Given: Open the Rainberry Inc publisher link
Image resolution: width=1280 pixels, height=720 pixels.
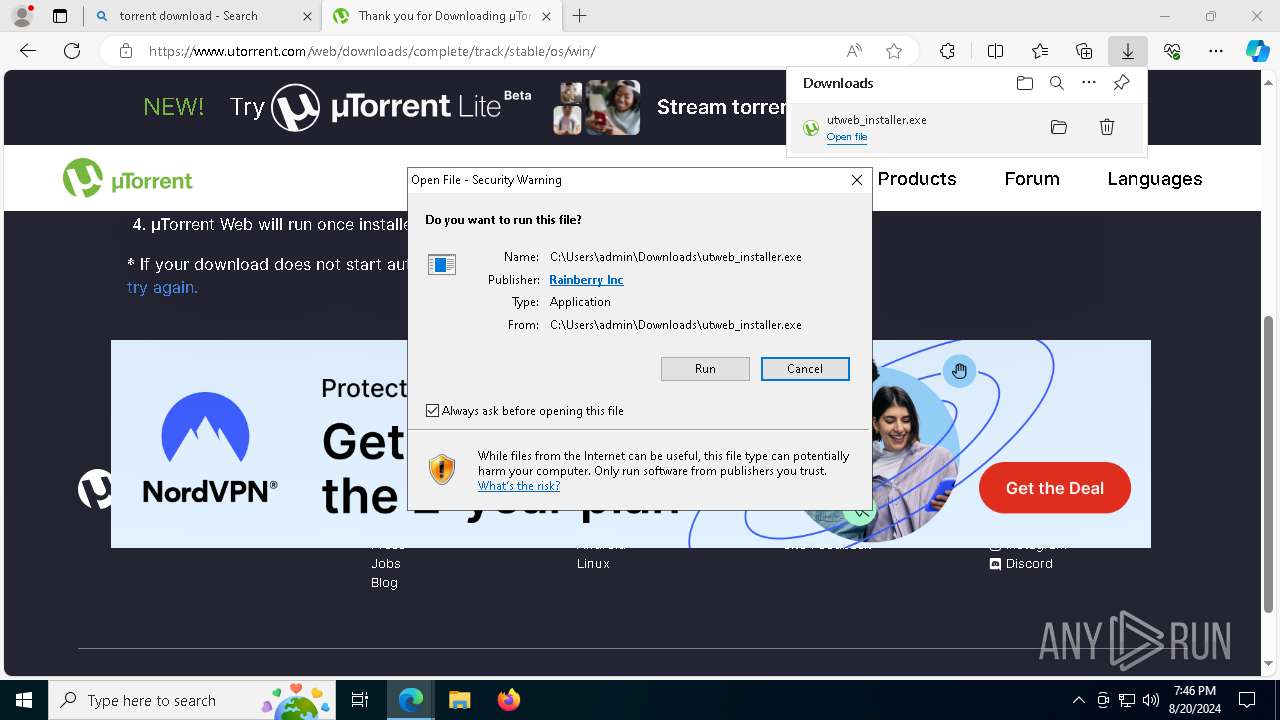Looking at the screenshot, I should click(x=586, y=280).
